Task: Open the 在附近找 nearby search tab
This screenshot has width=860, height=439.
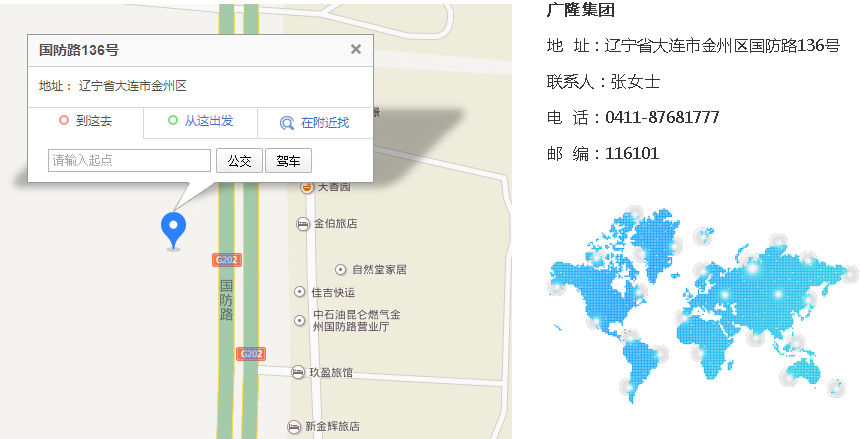Action: pos(315,123)
